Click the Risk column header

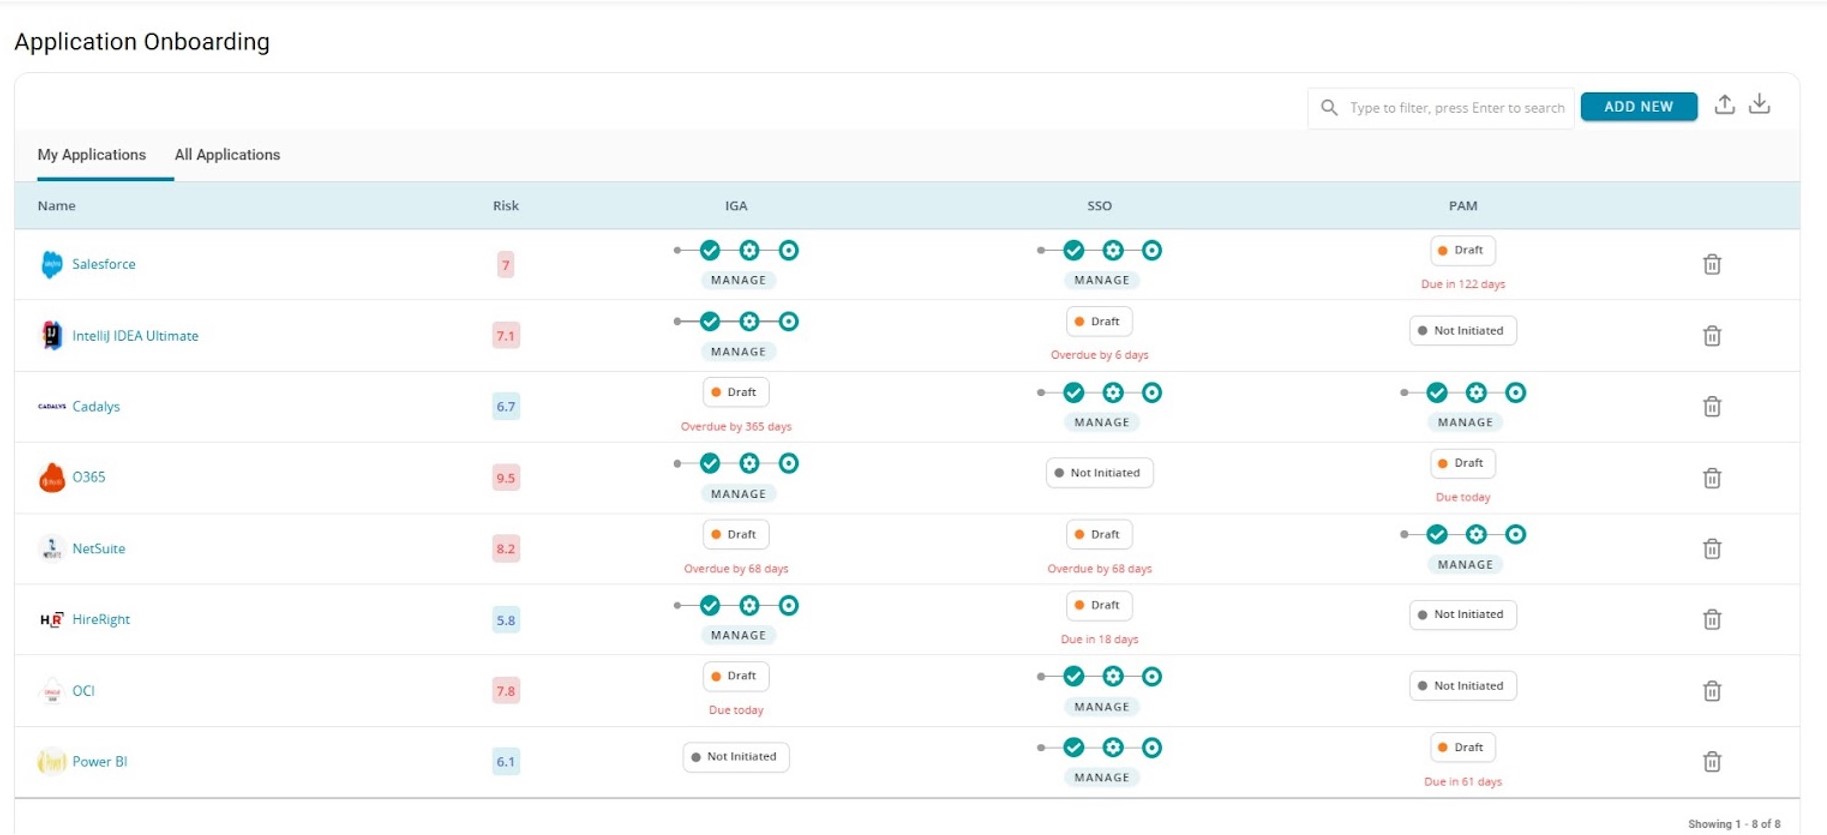[x=506, y=205]
